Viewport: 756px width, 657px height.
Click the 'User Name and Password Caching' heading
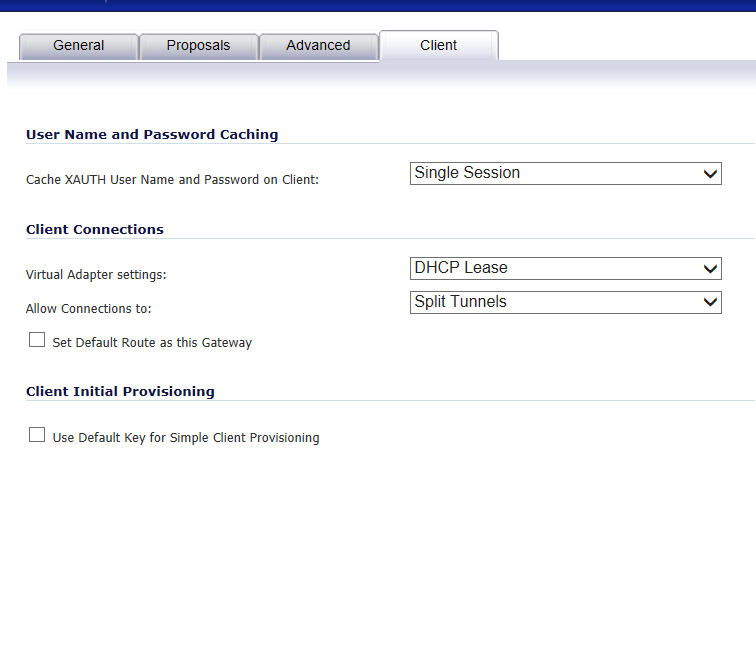(152, 134)
